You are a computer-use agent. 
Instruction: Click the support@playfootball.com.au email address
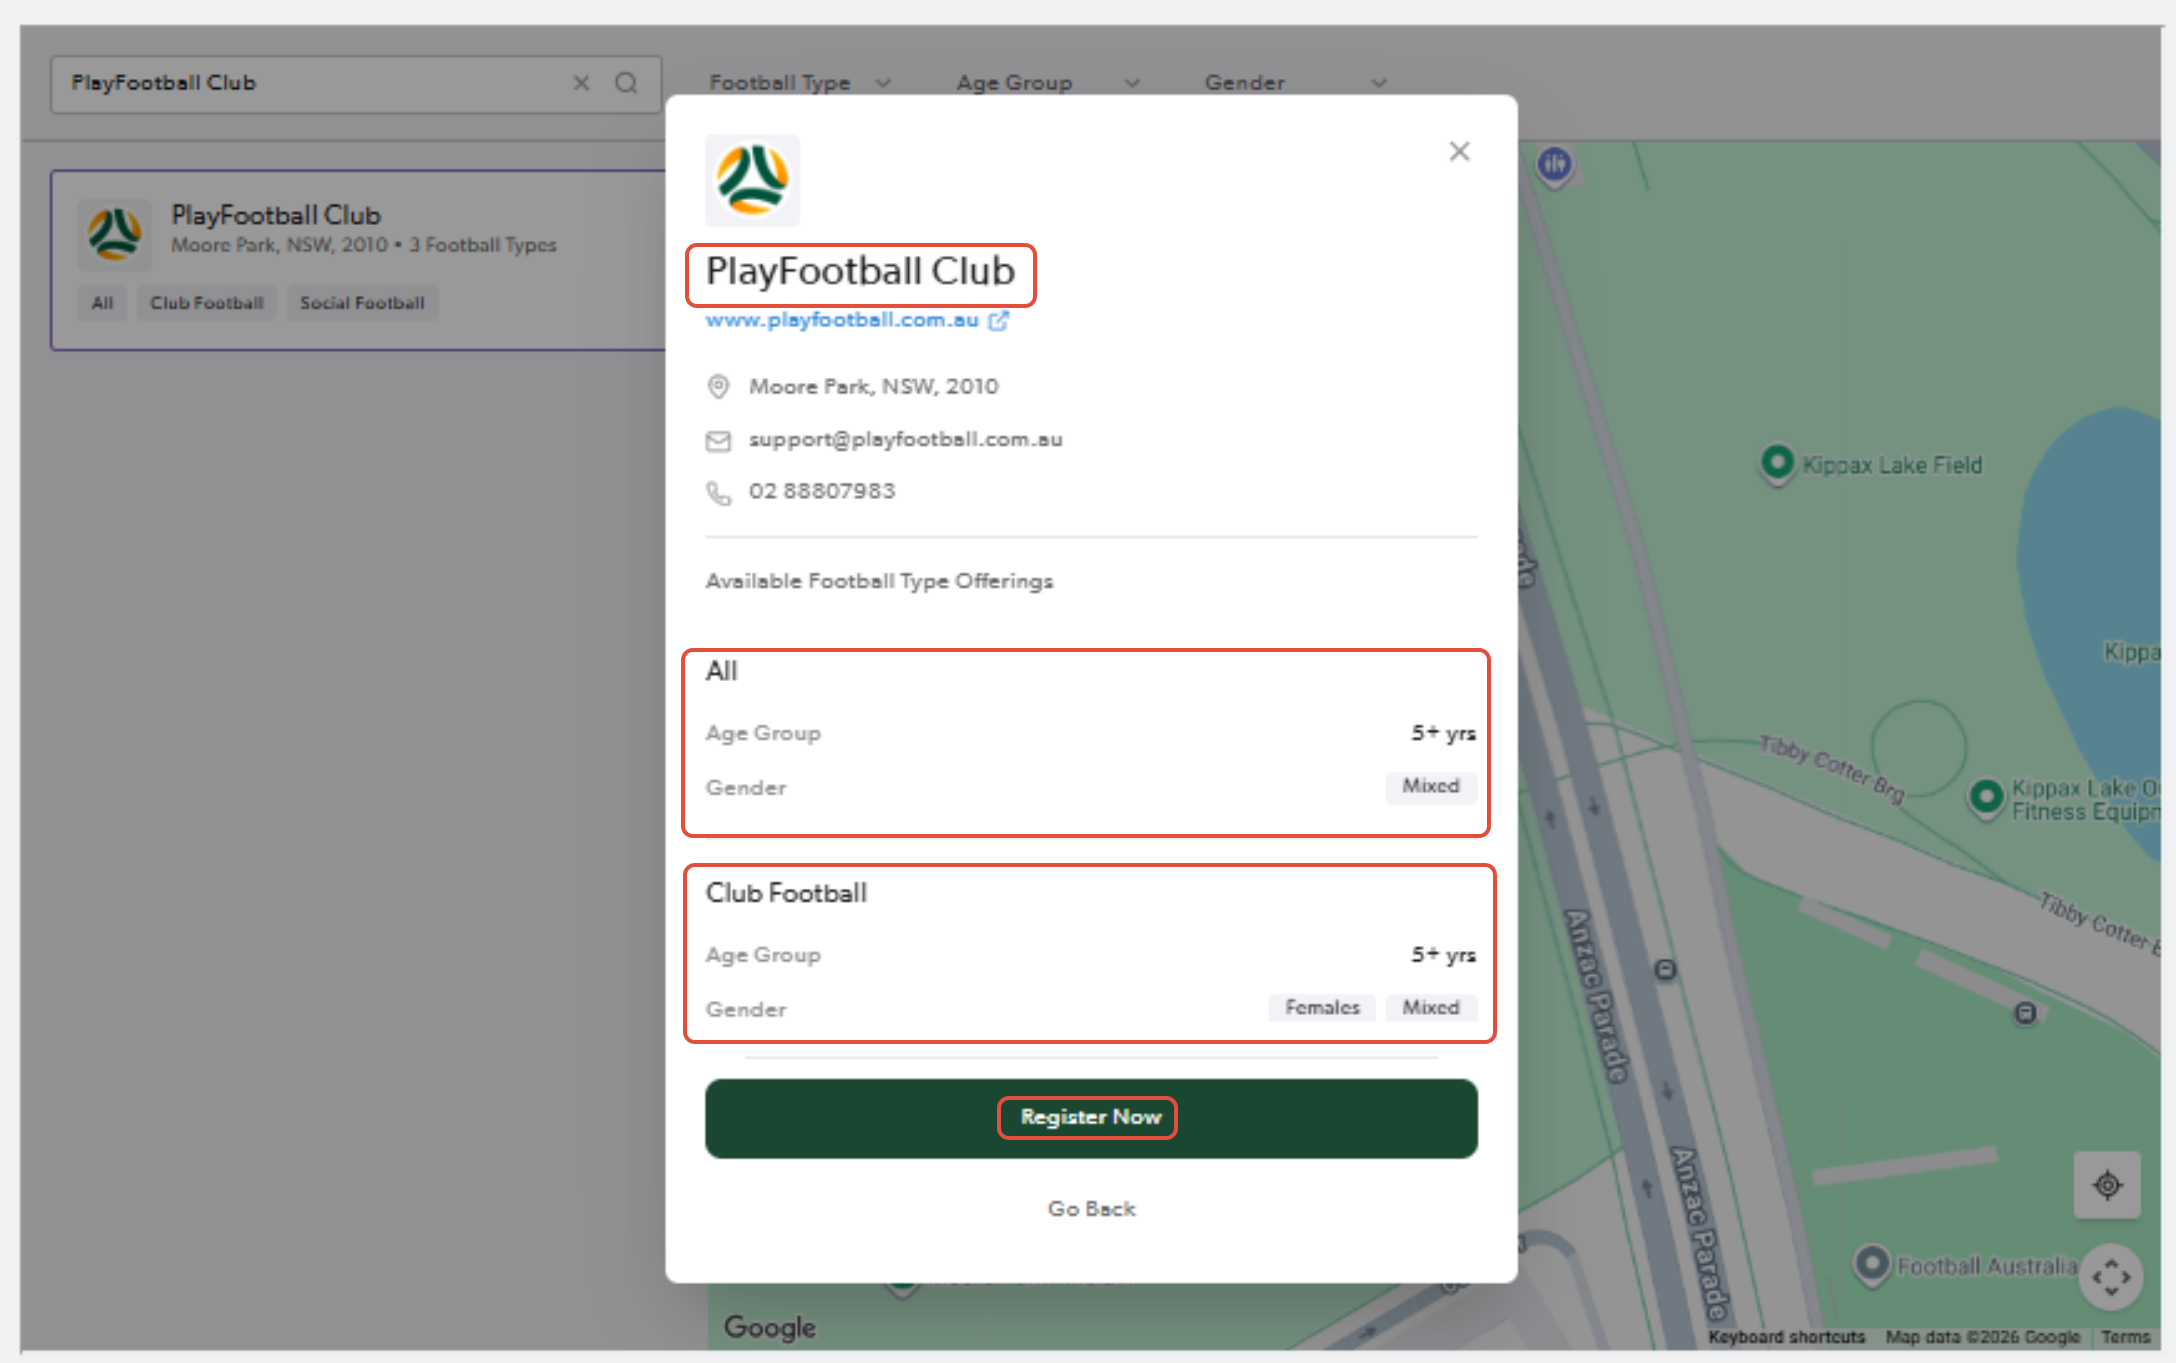point(906,440)
